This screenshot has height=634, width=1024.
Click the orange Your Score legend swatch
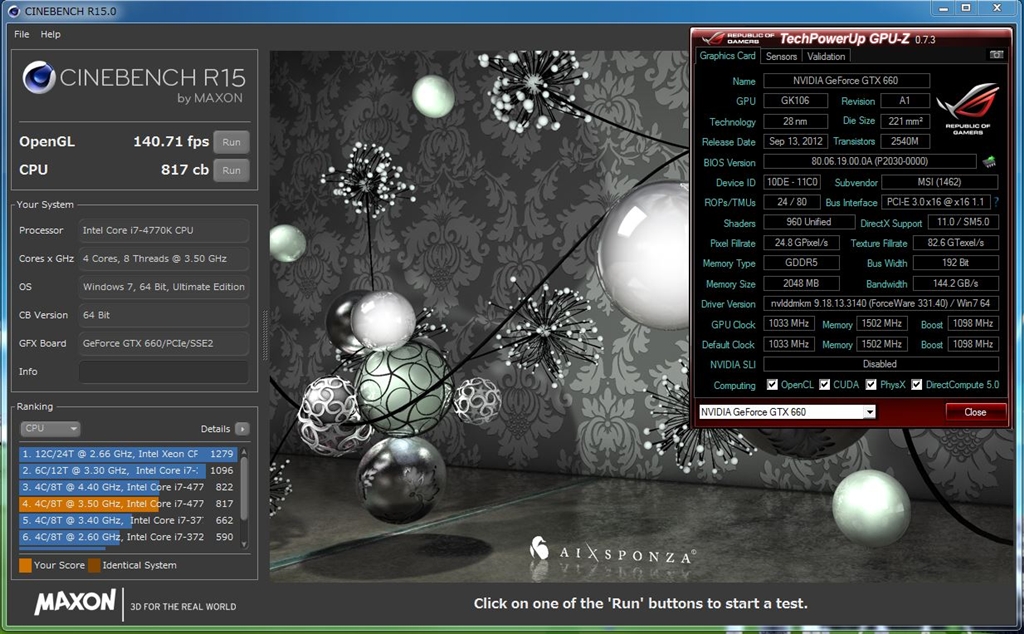click(25, 565)
